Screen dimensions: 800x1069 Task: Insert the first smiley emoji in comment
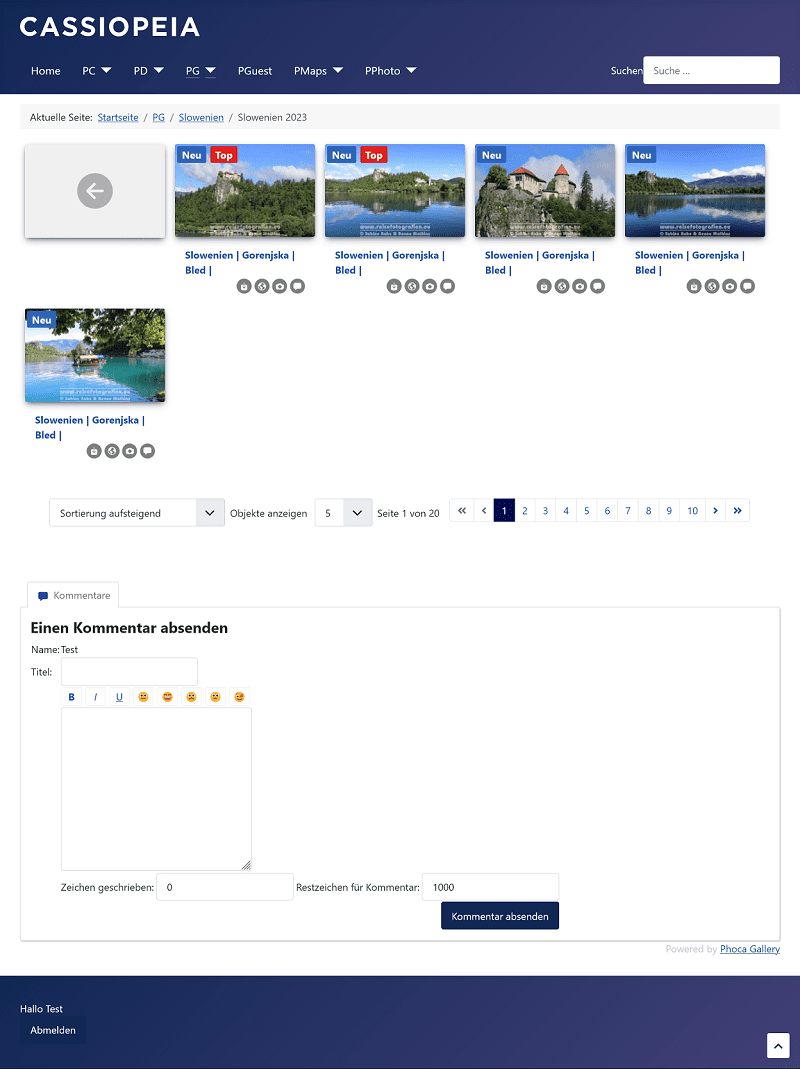[x=143, y=697]
